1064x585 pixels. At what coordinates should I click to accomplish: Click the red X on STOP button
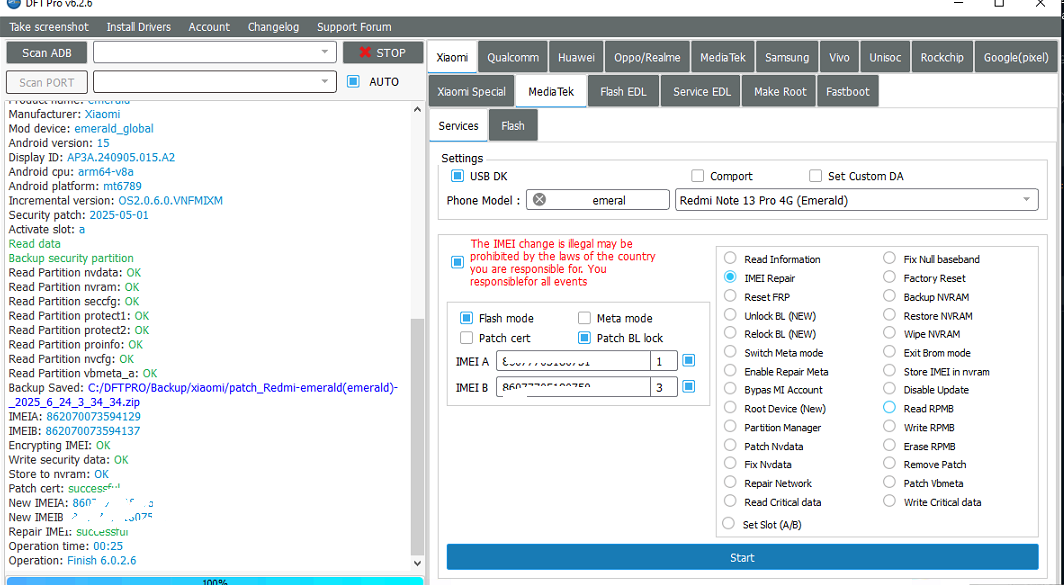click(x=365, y=53)
